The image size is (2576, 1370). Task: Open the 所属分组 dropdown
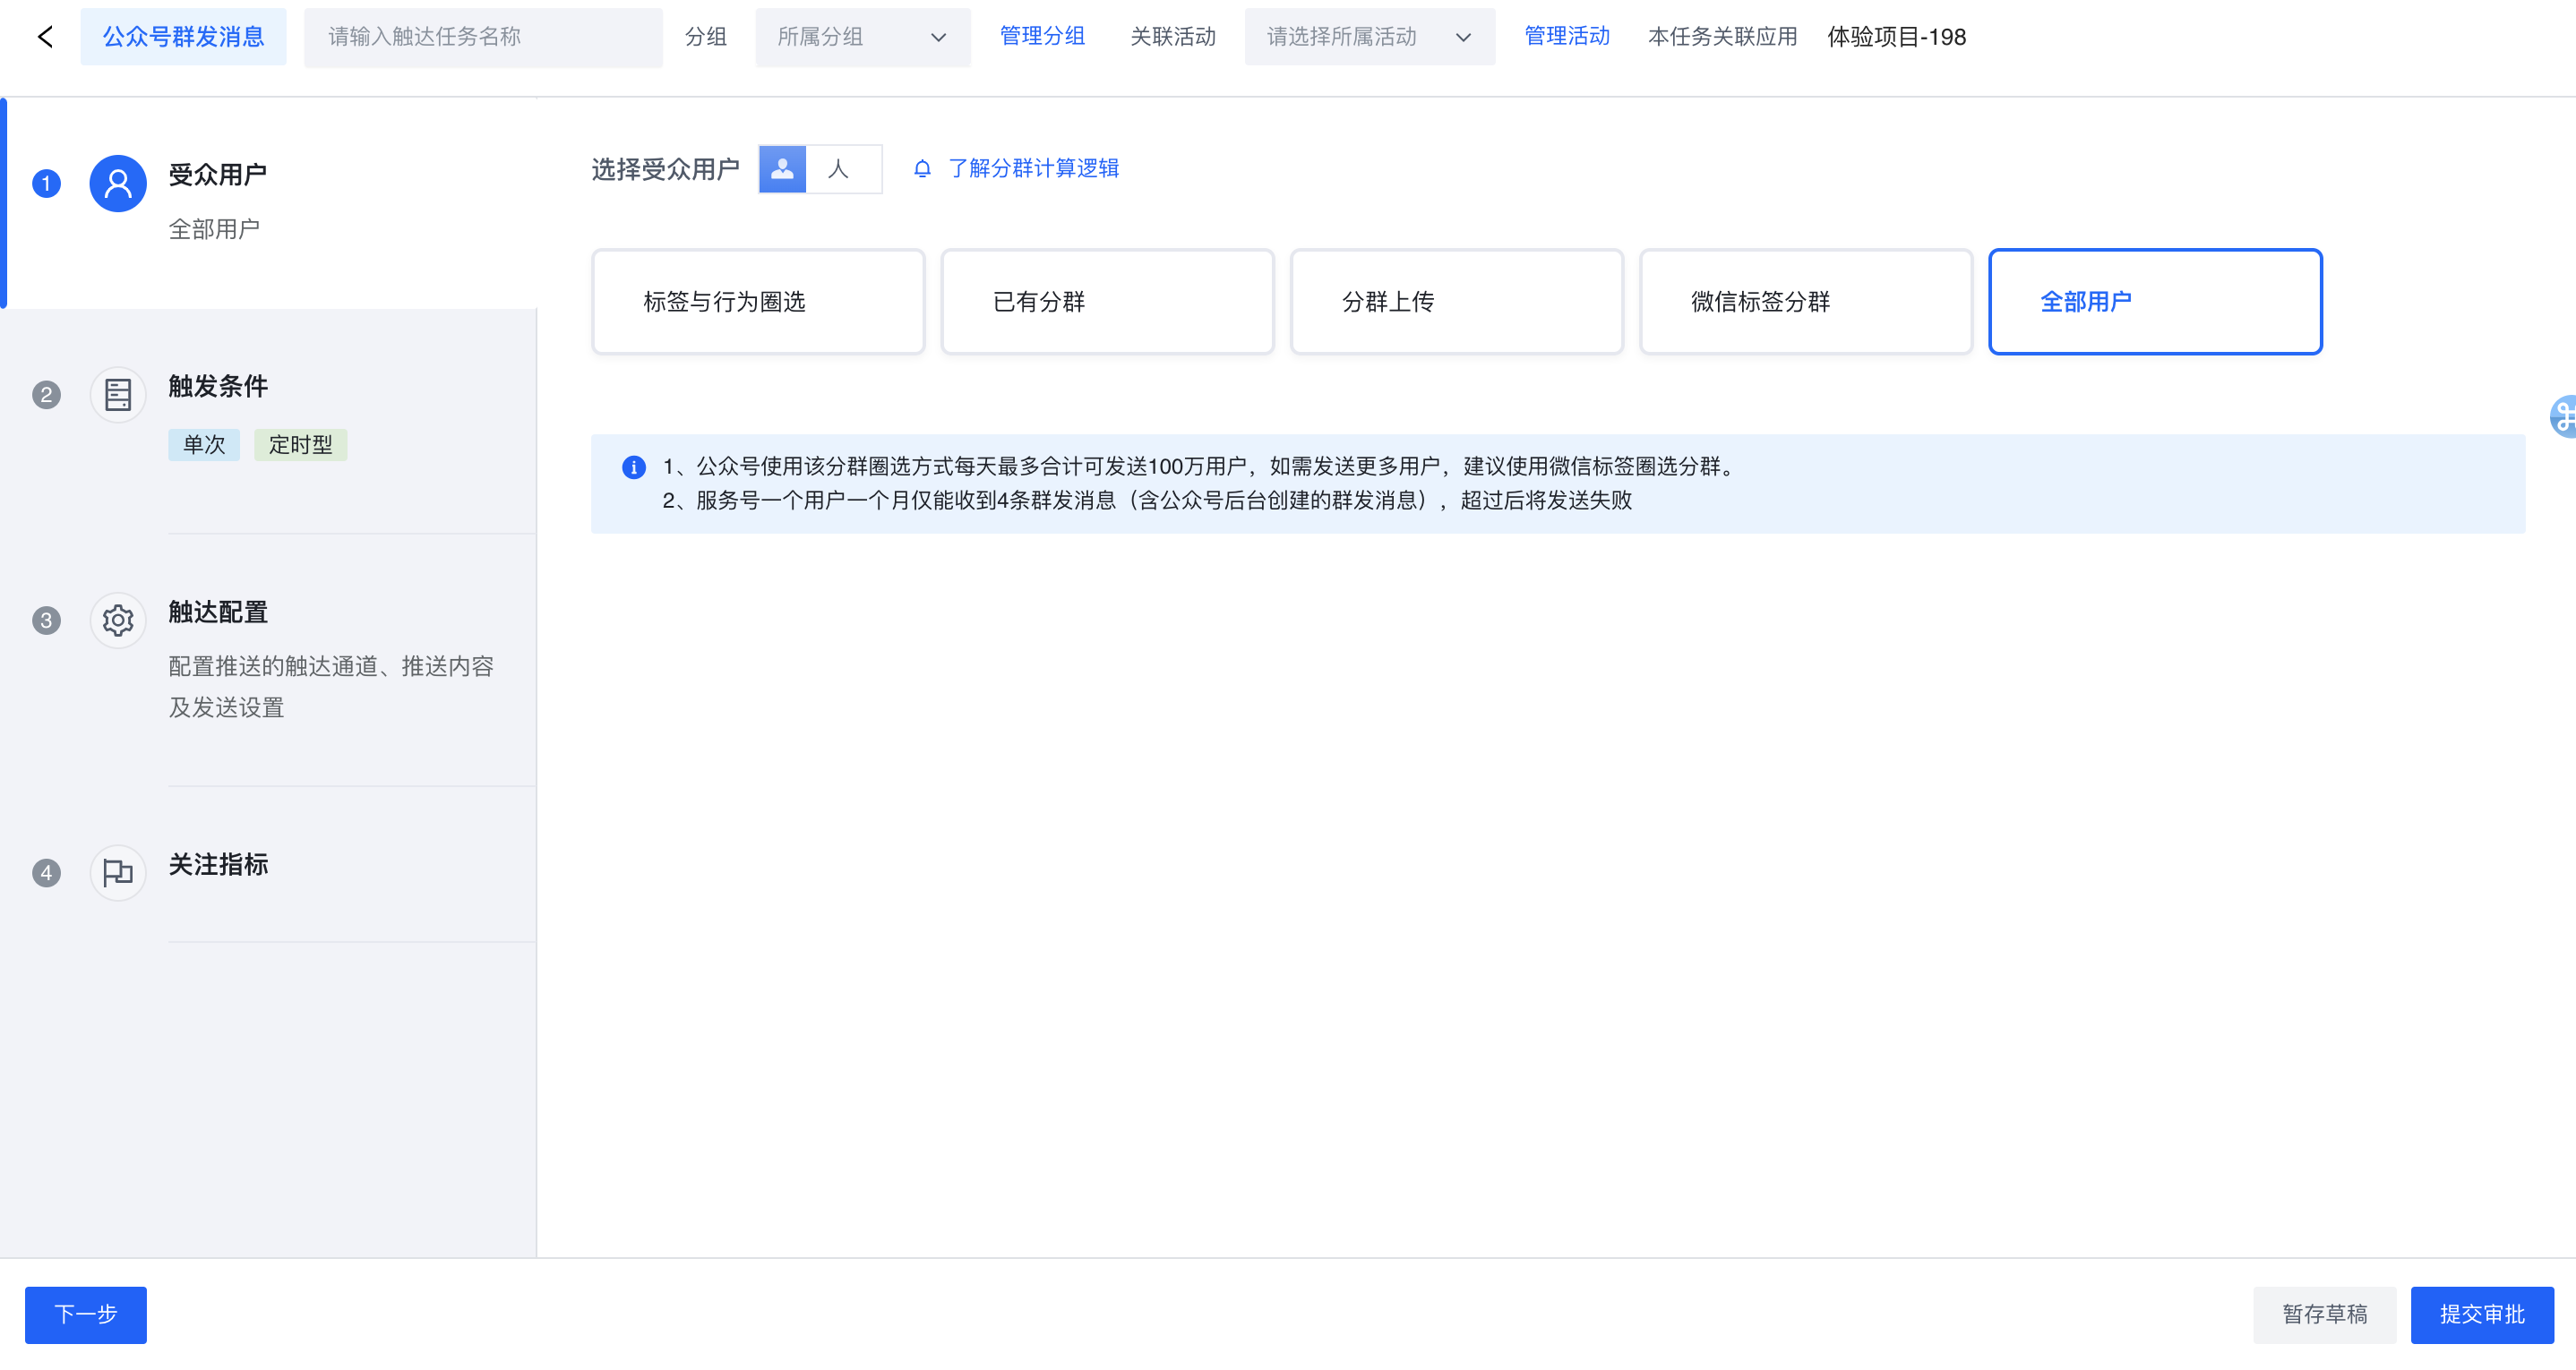tap(862, 37)
